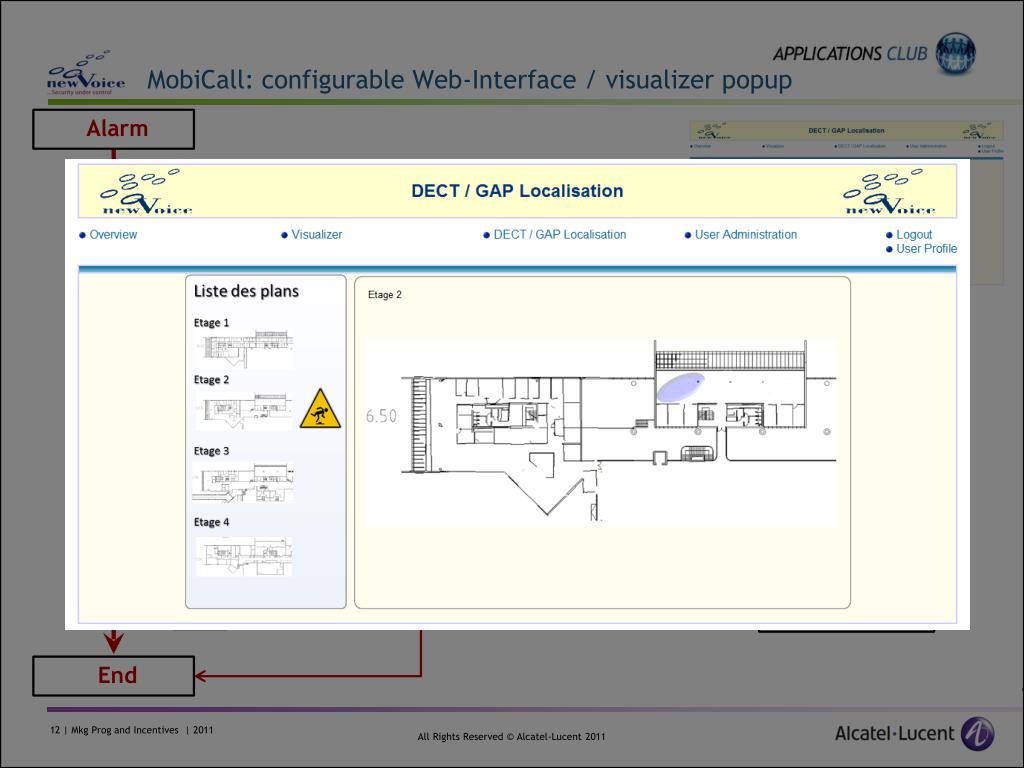Select the Etage 1 floor plan thumbnail
This screenshot has width=1024, height=768.
tap(244, 349)
